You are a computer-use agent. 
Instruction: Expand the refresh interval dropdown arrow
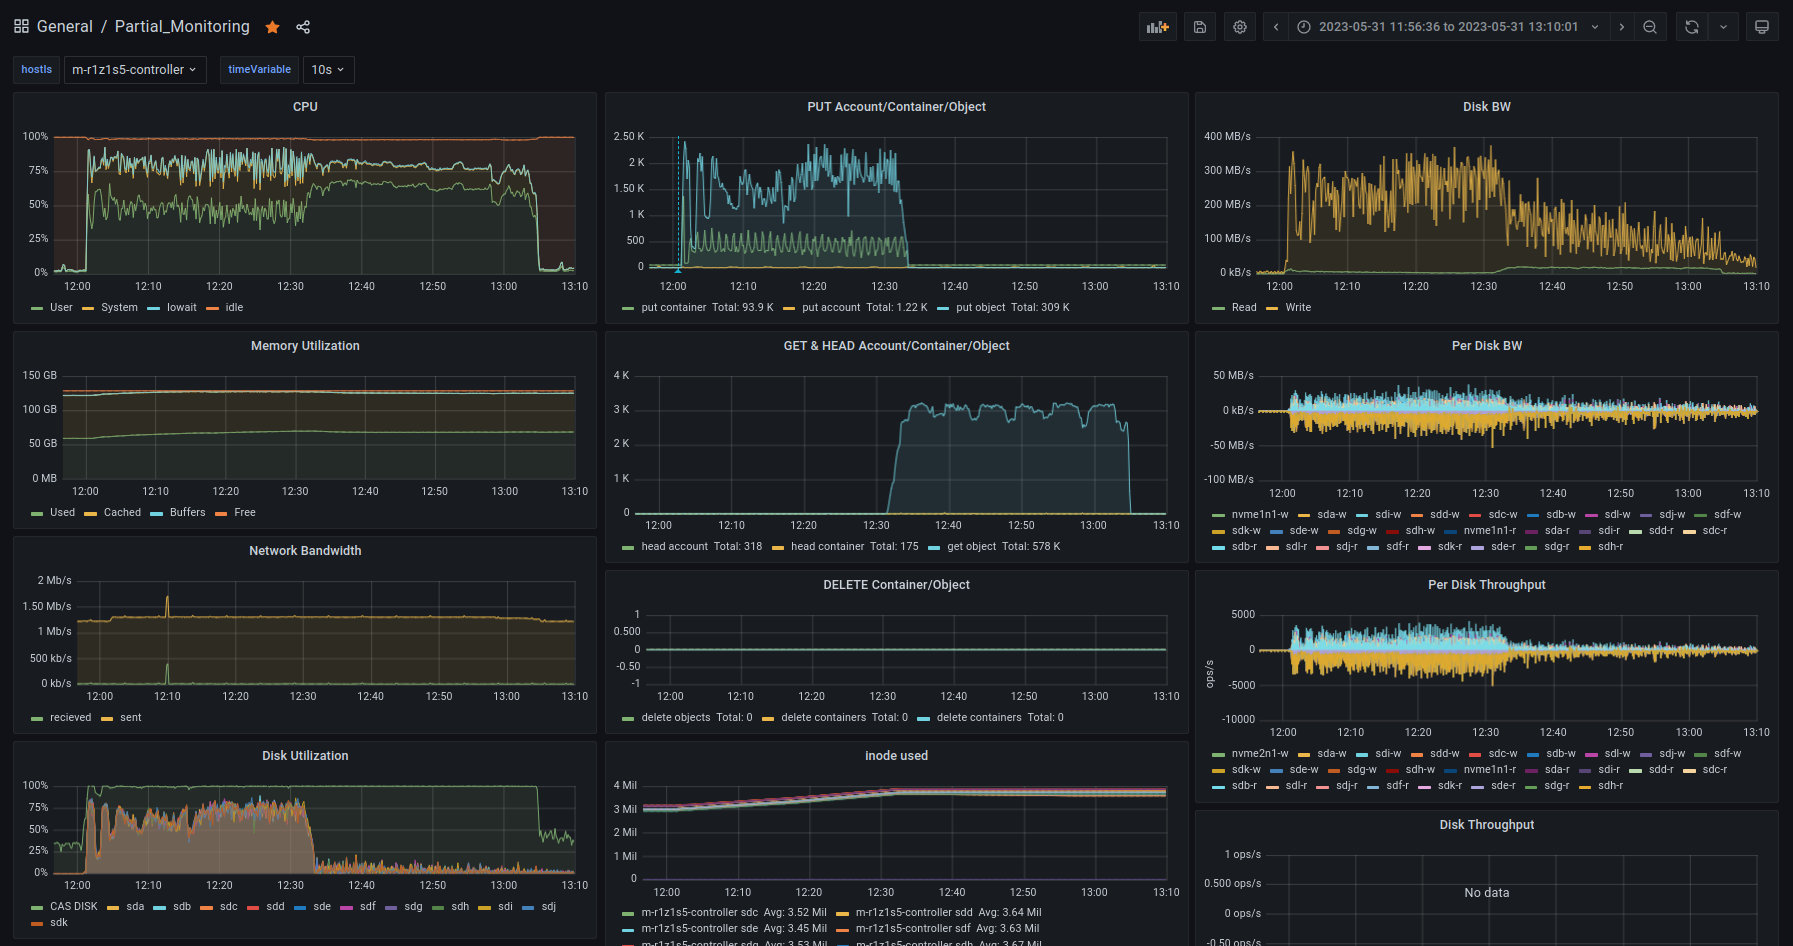pyautogui.click(x=1724, y=27)
